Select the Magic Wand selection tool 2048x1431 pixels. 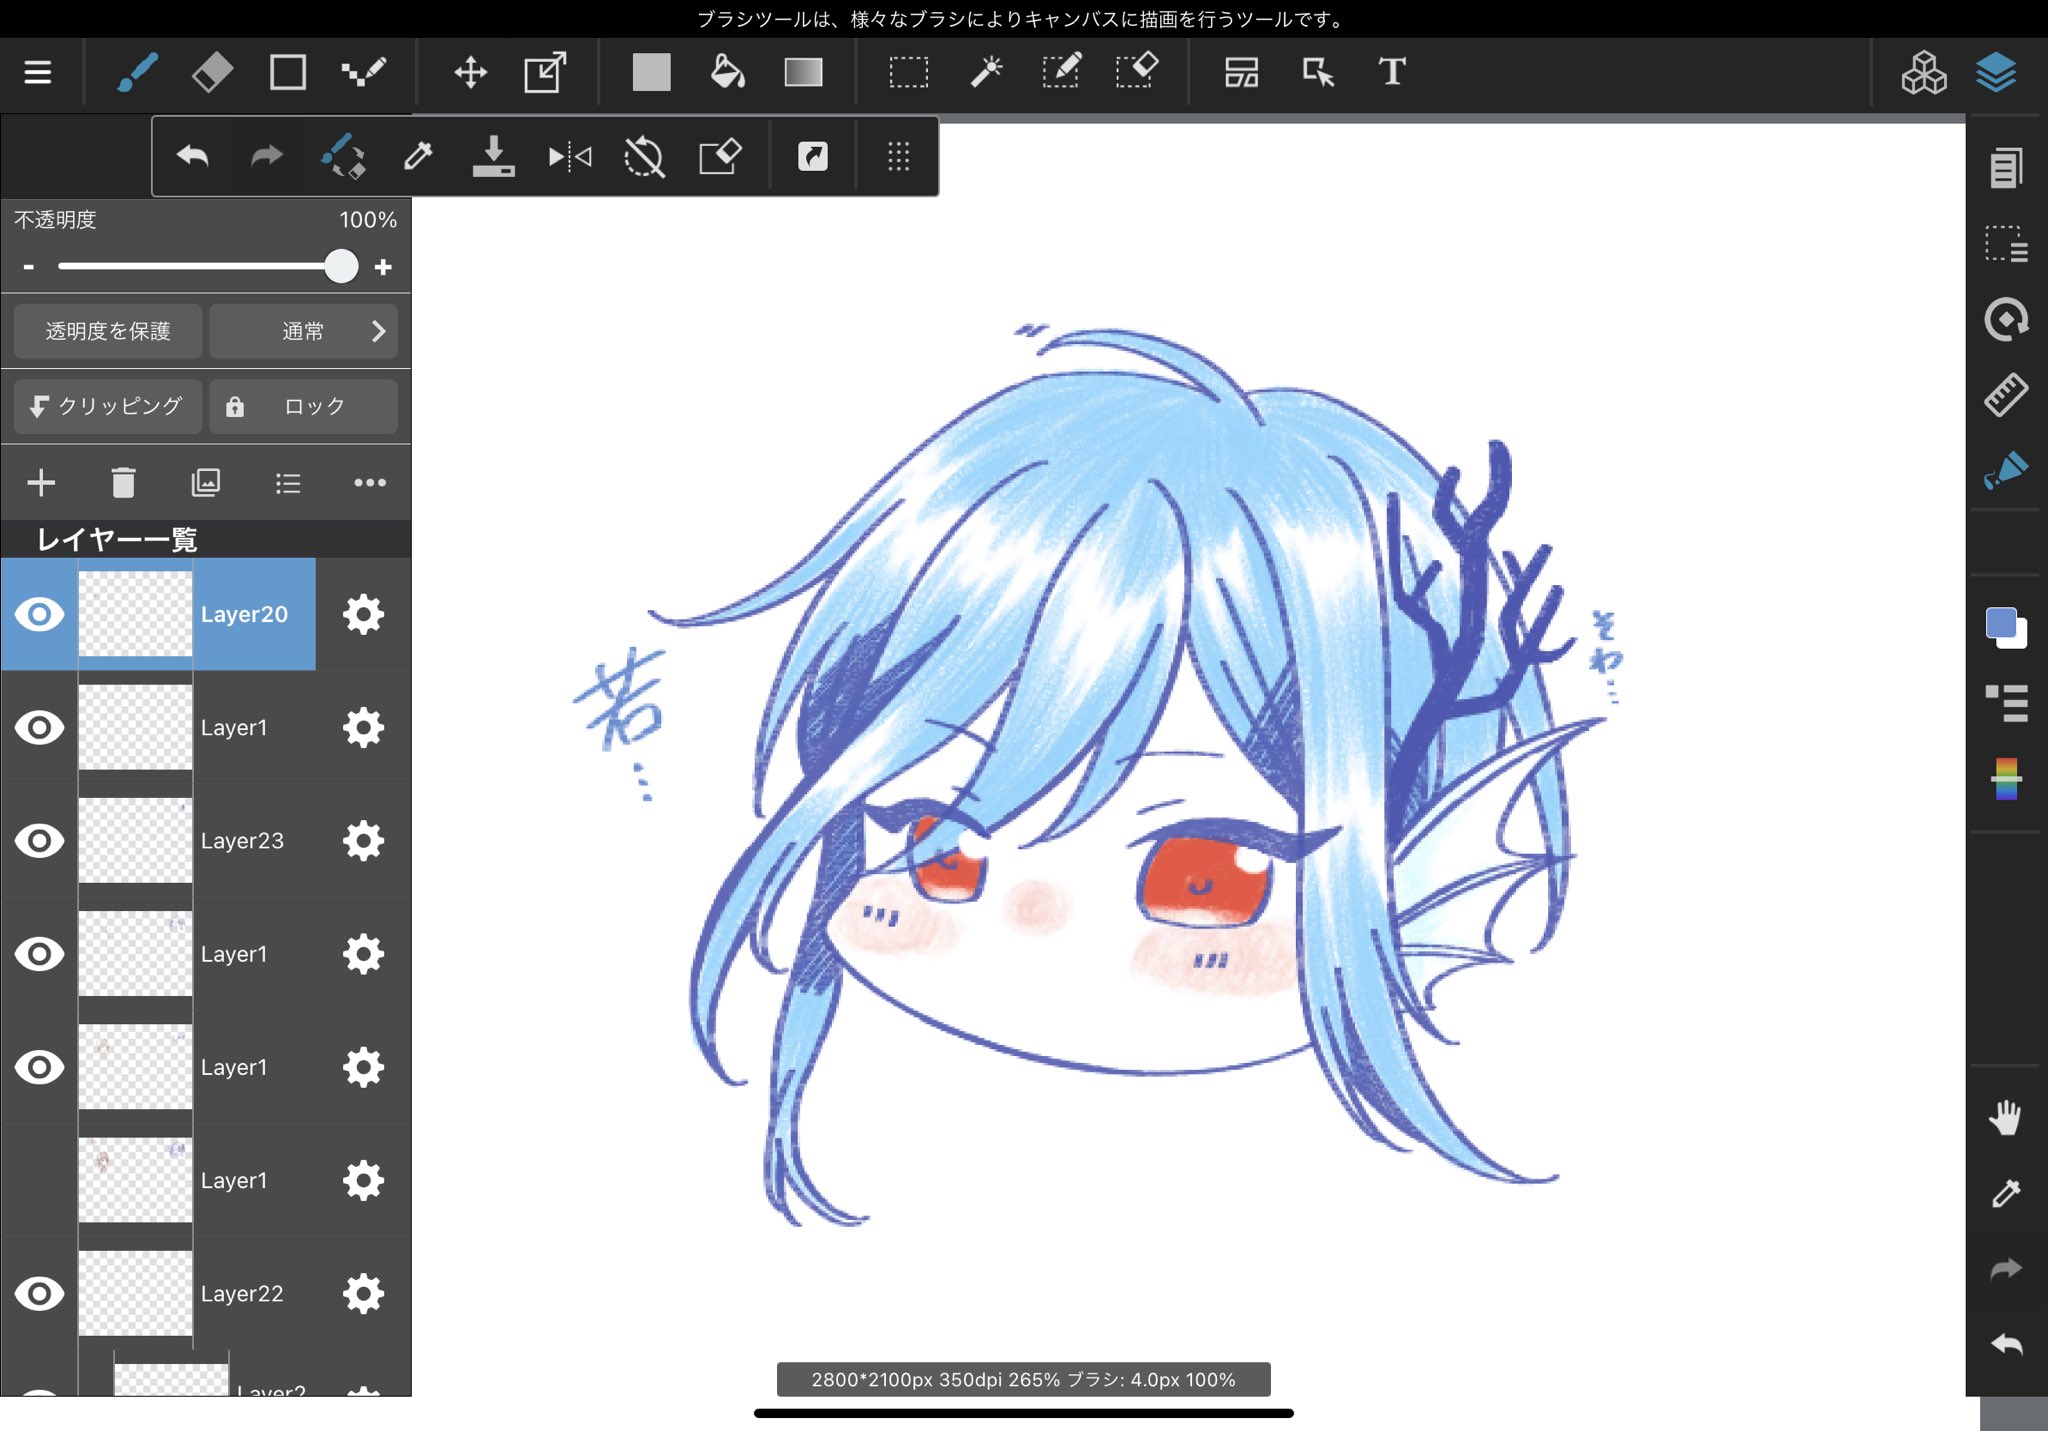tap(986, 72)
